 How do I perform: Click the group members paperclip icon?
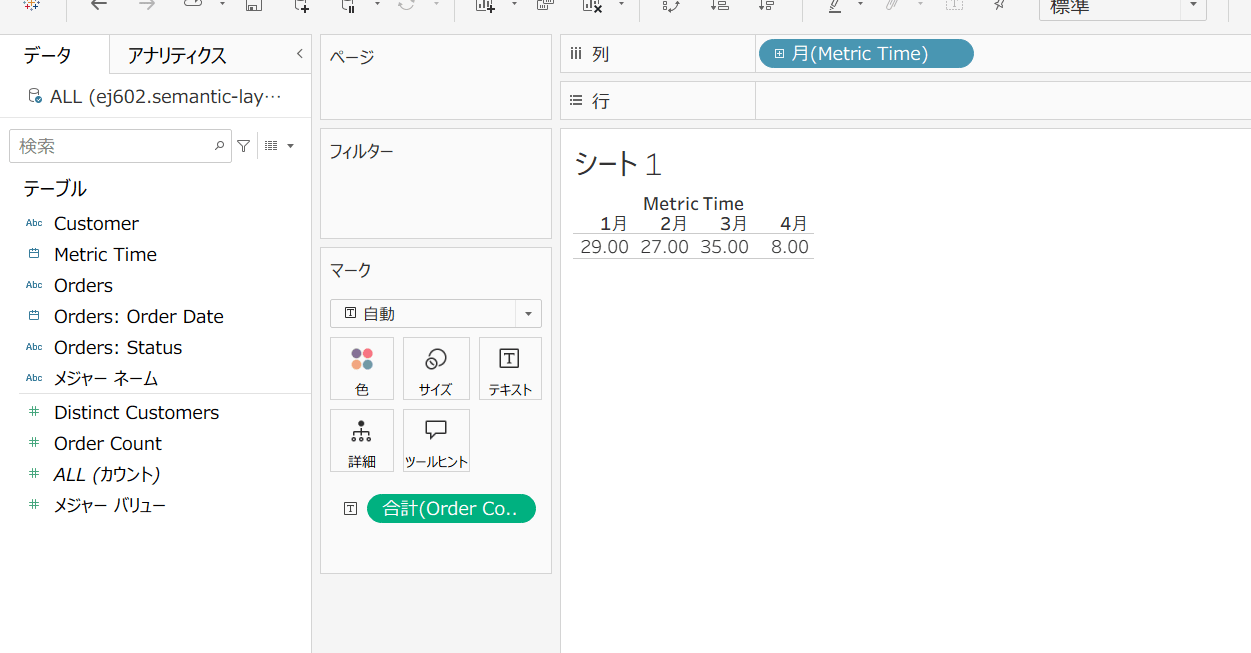(890, 5)
